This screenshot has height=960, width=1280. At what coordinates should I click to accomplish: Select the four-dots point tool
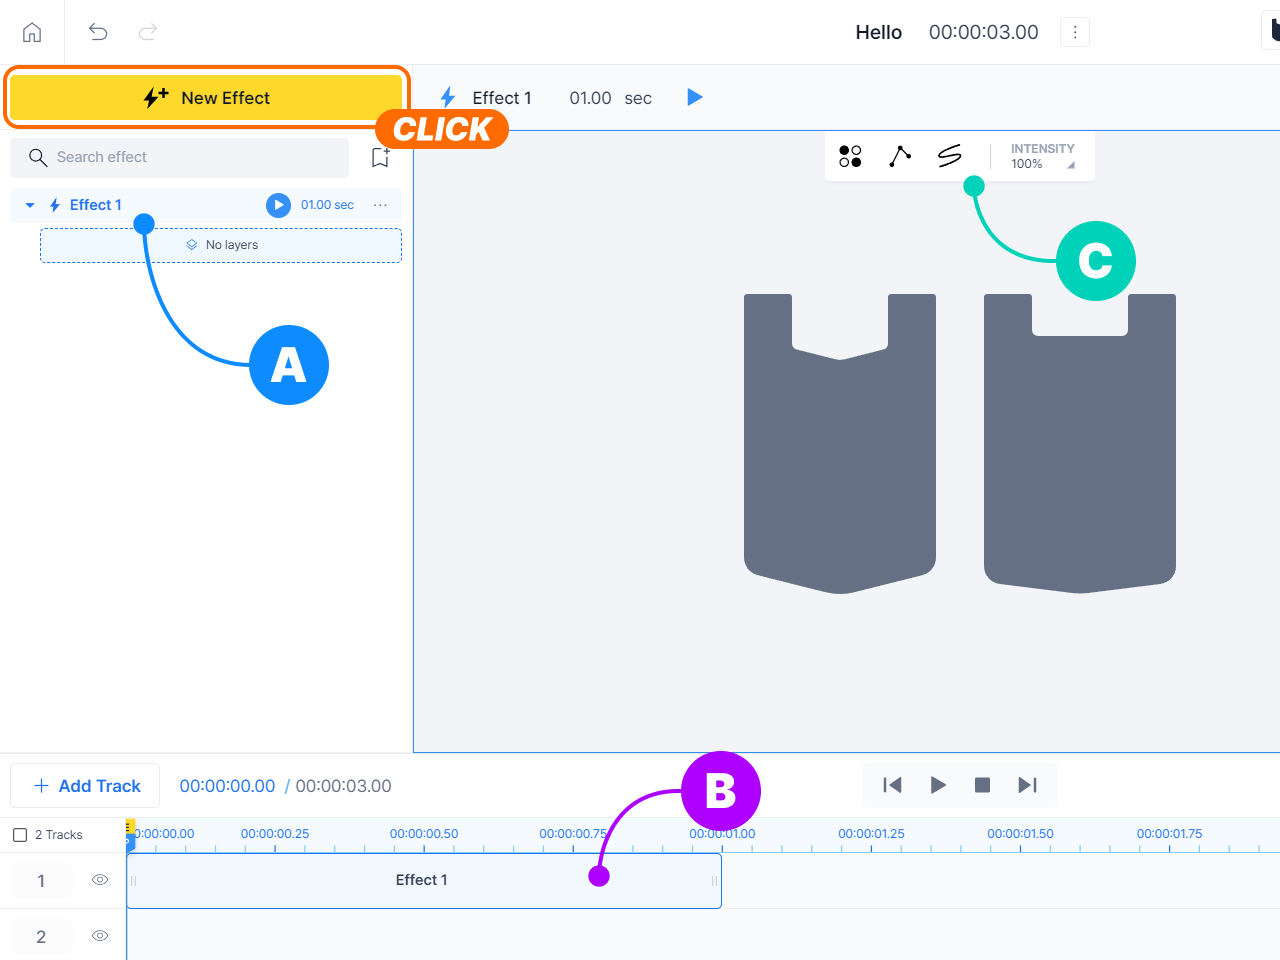point(850,156)
